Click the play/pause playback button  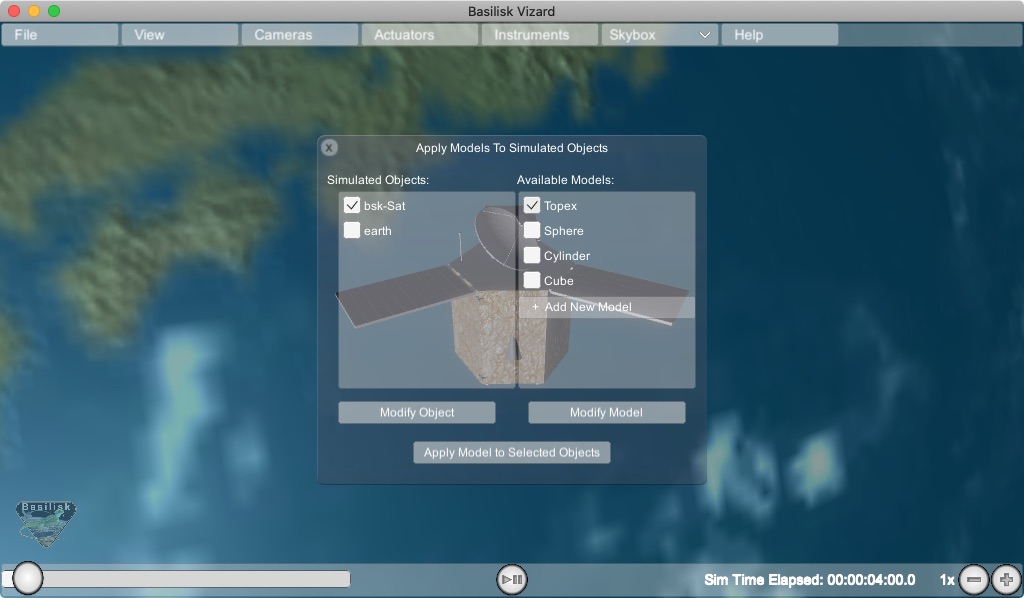512,579
